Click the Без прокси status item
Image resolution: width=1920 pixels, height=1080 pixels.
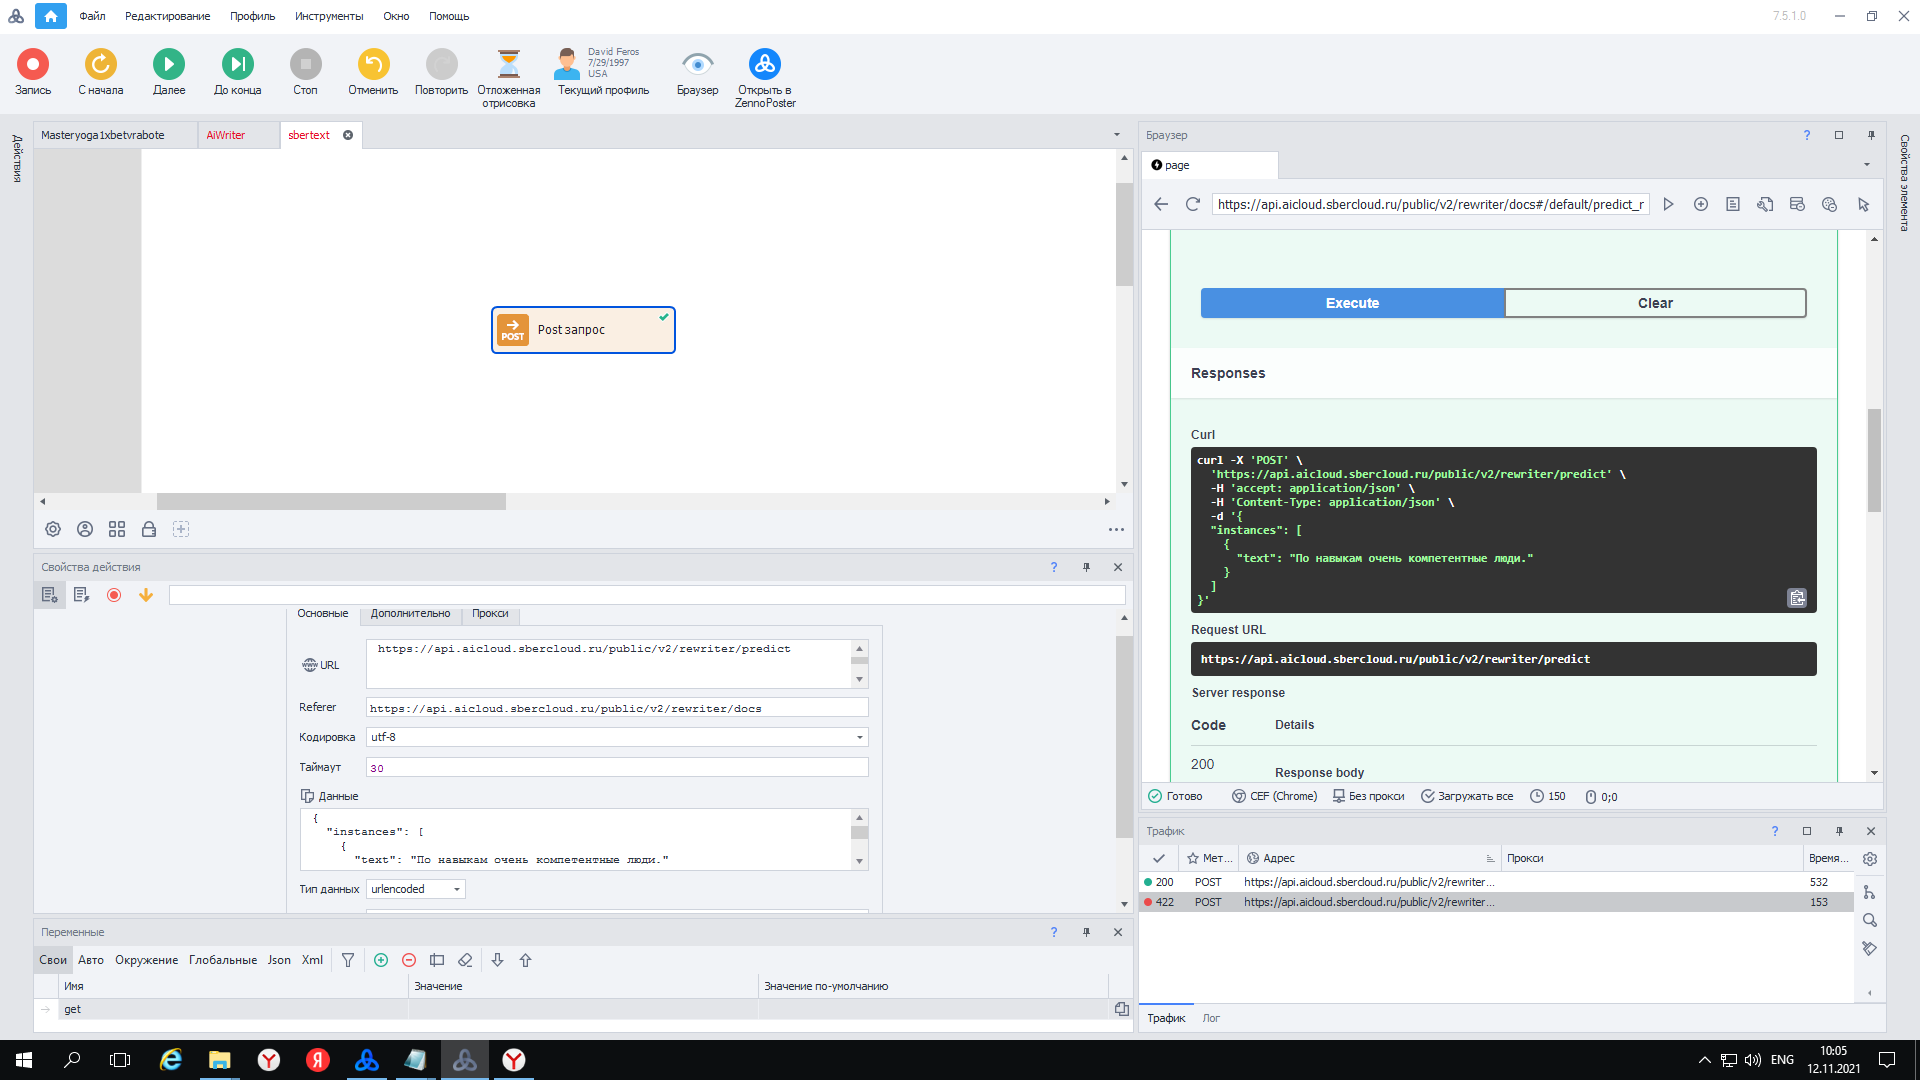pyautogui.click(x=1368, y=797)
